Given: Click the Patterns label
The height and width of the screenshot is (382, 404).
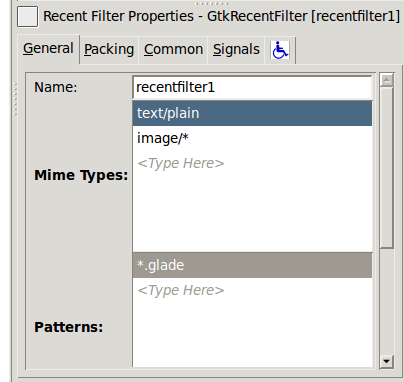Looking at the screenshot, I should click(69, 327).
